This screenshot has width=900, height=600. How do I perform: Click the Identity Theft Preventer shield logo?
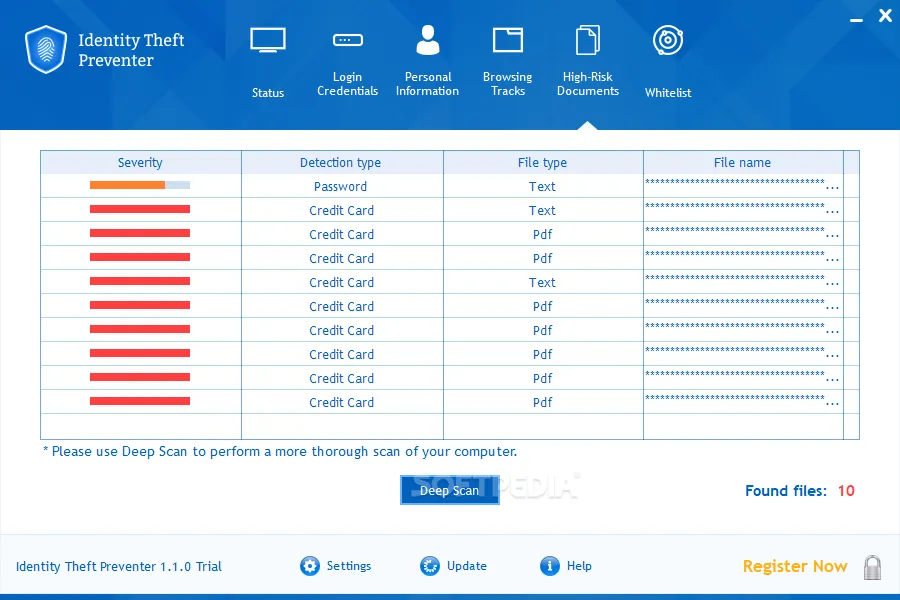[x=46, y=49]
